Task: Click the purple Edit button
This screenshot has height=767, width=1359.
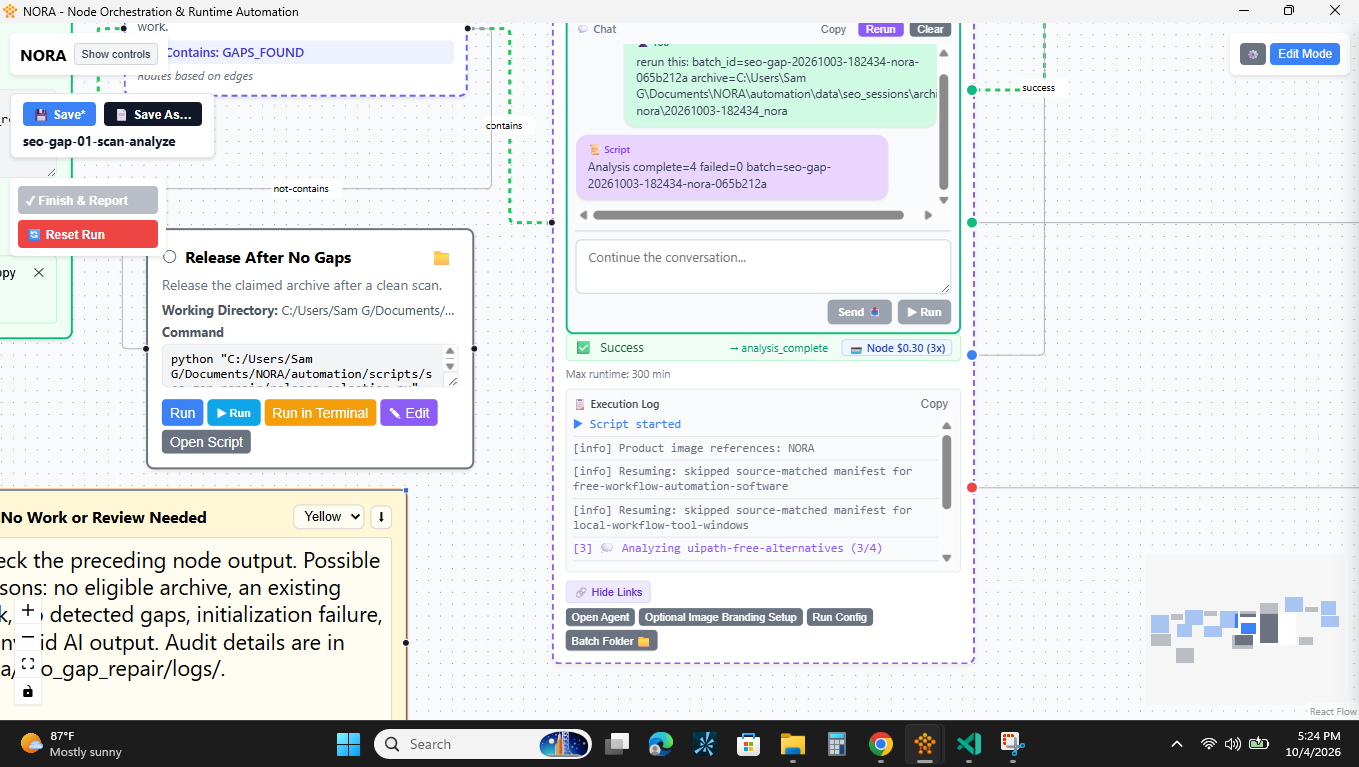Action: click(409, 413)
